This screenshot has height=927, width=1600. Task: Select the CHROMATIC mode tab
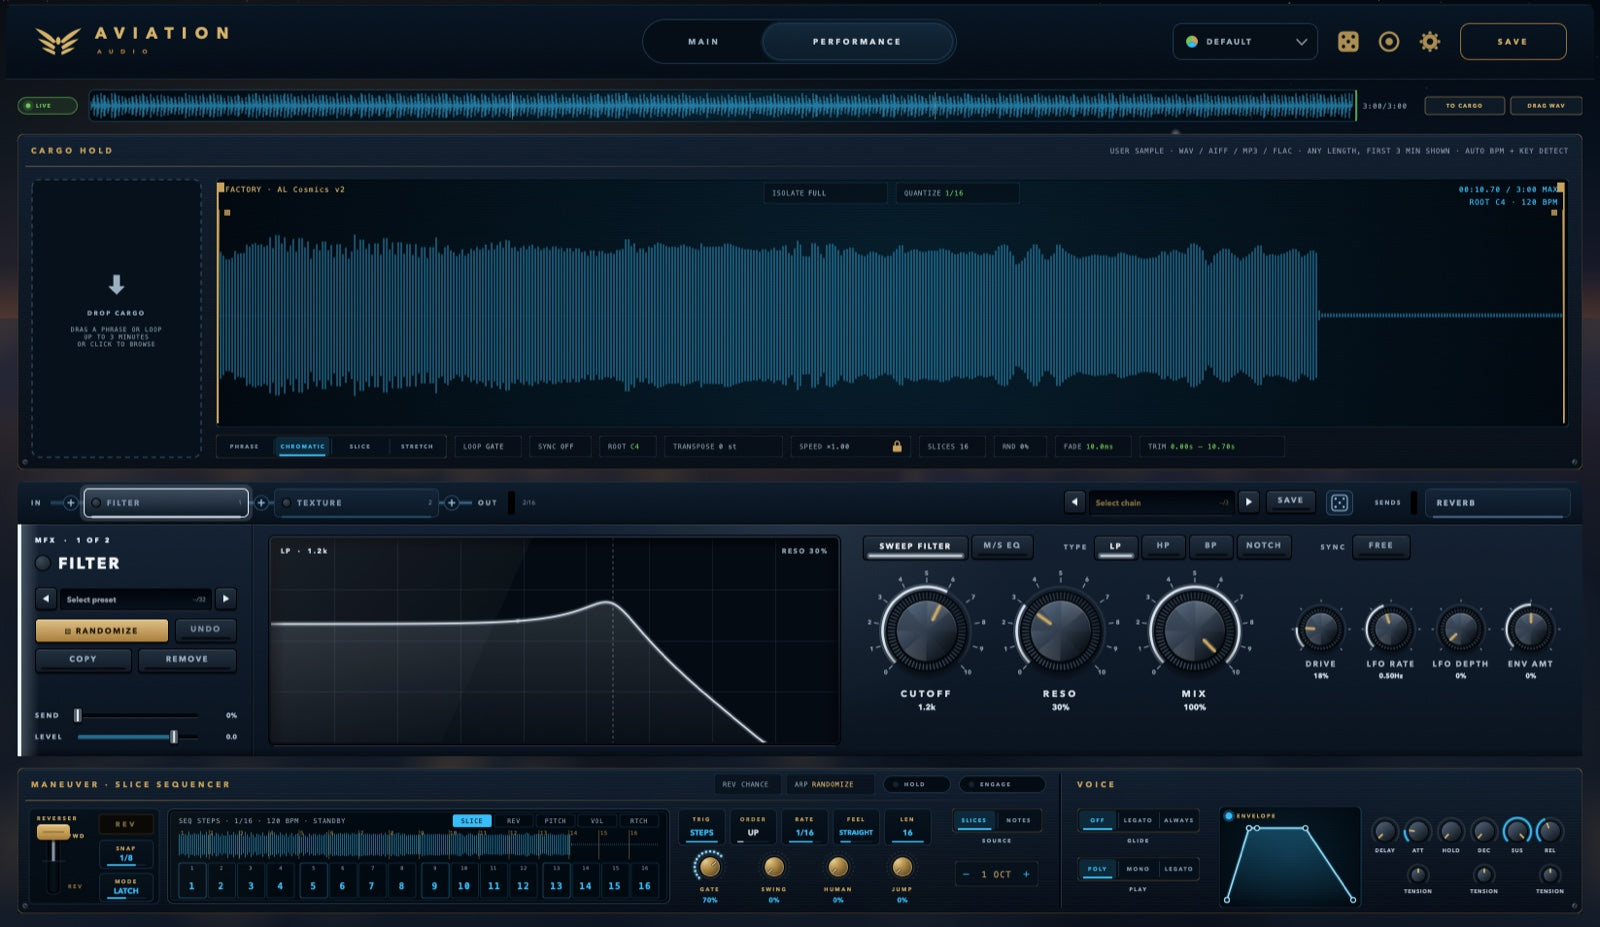point(302,446)
